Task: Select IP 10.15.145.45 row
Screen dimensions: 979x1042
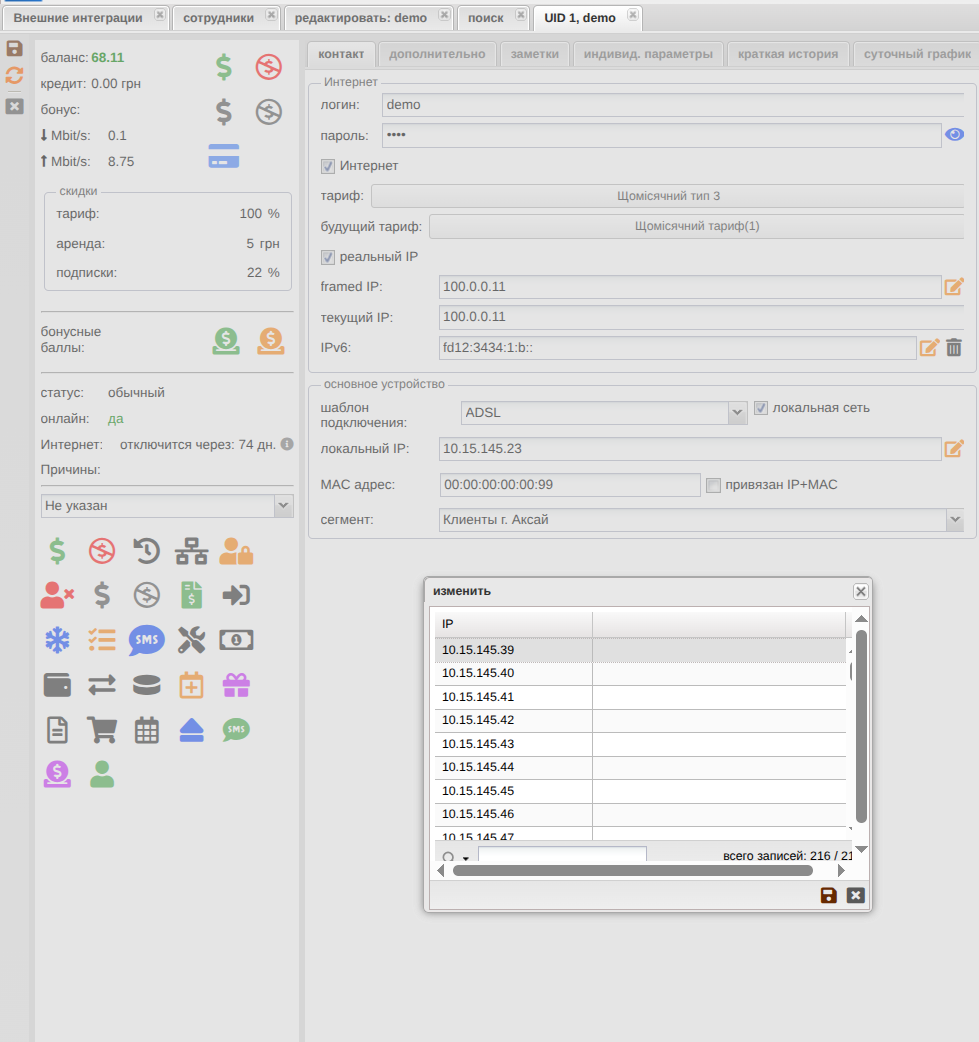Action: 641,791
